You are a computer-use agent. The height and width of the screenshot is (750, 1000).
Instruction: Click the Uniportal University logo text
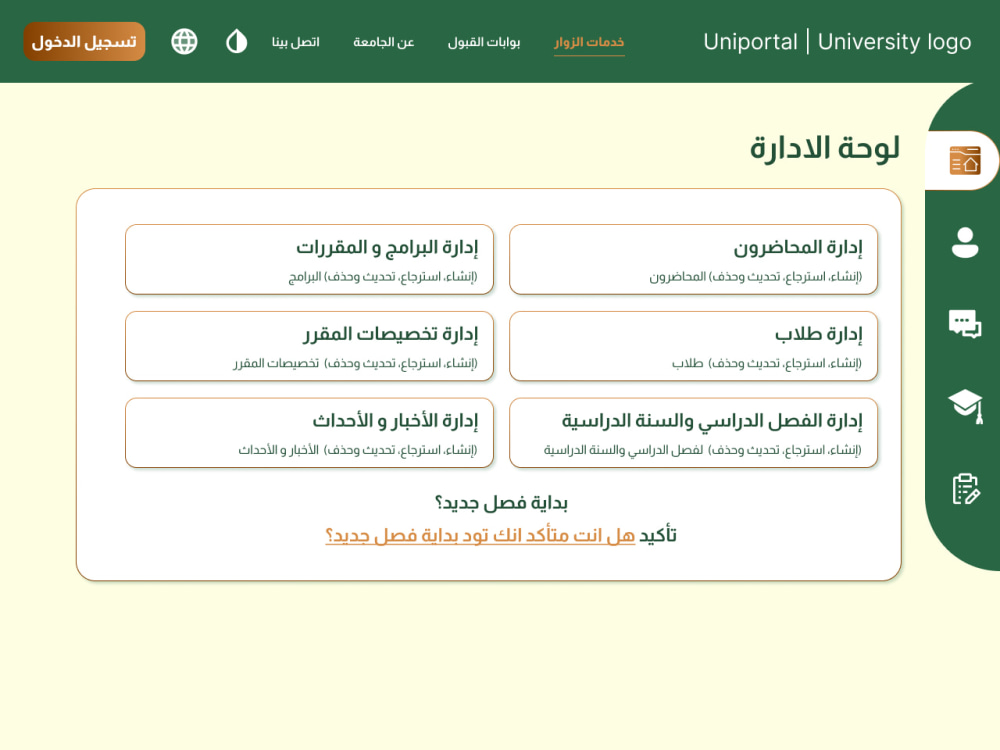tap(837, 41)
